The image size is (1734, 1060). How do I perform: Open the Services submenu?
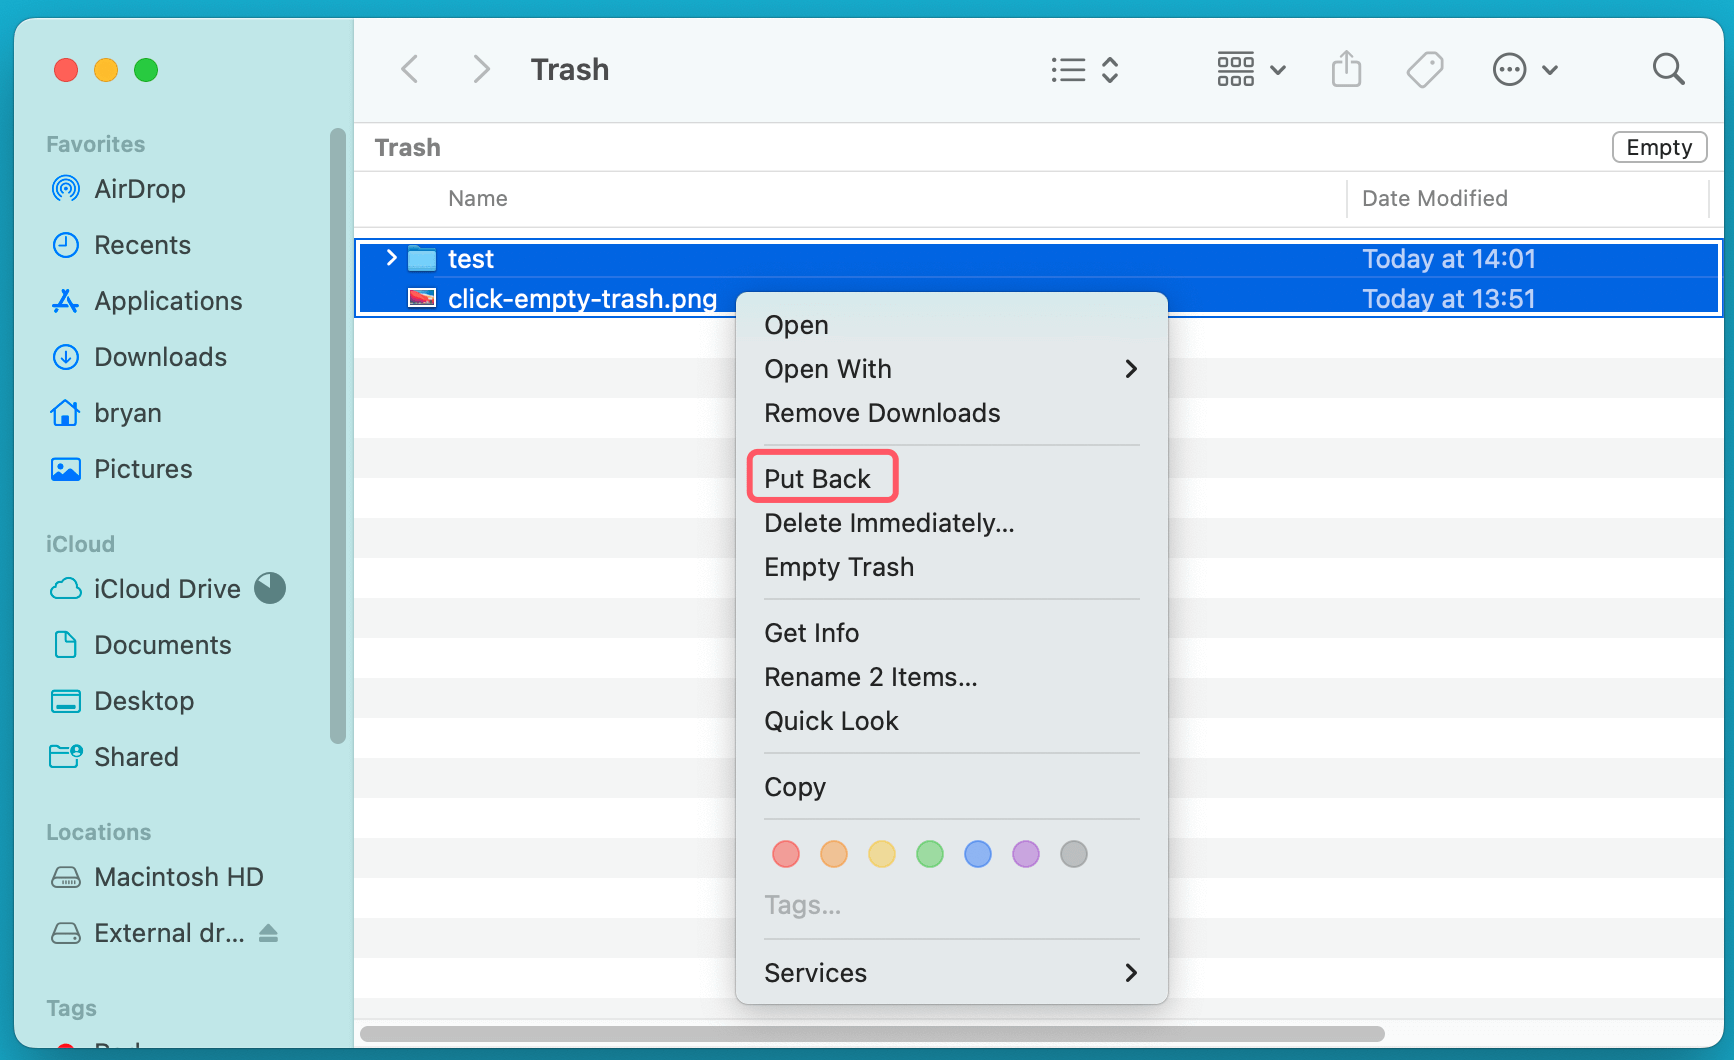[x=815, y=972]
